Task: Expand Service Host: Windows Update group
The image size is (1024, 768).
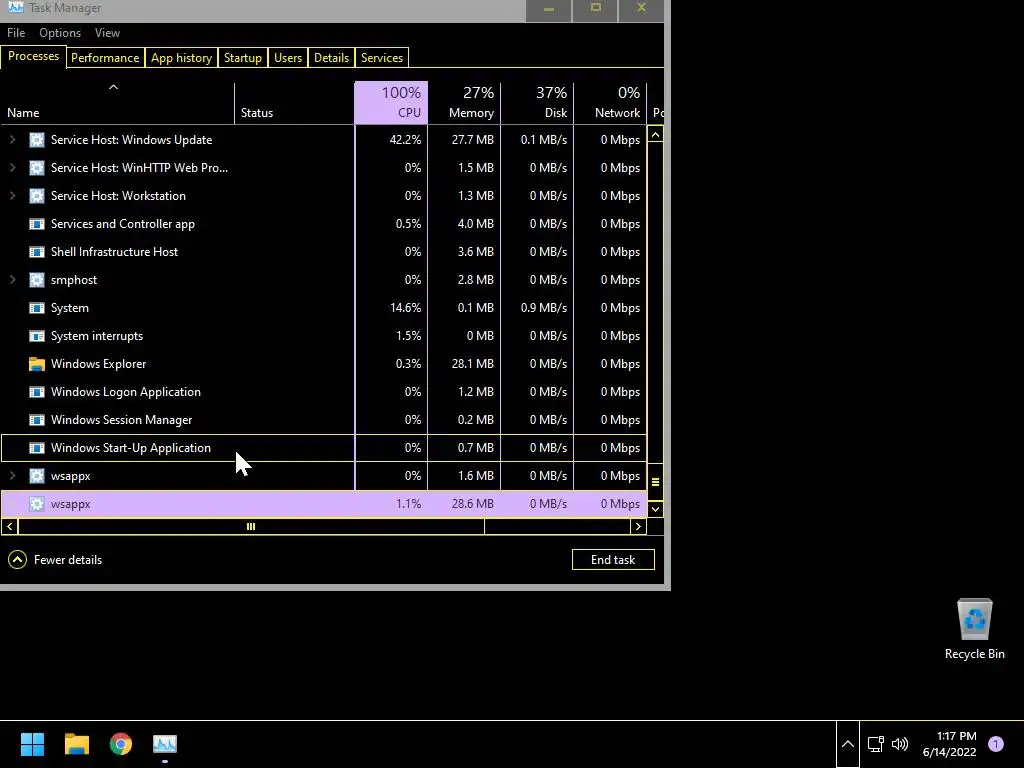Action: [12, 140]
